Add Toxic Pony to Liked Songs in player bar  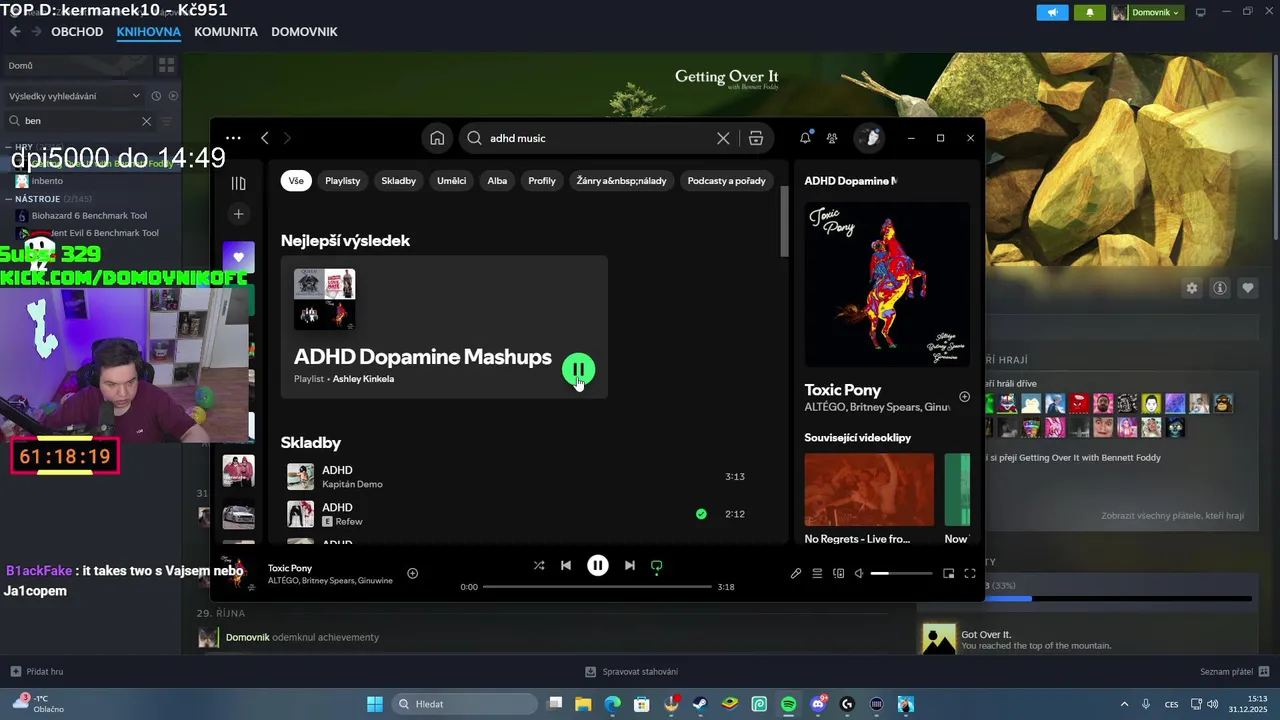point(412,573)
